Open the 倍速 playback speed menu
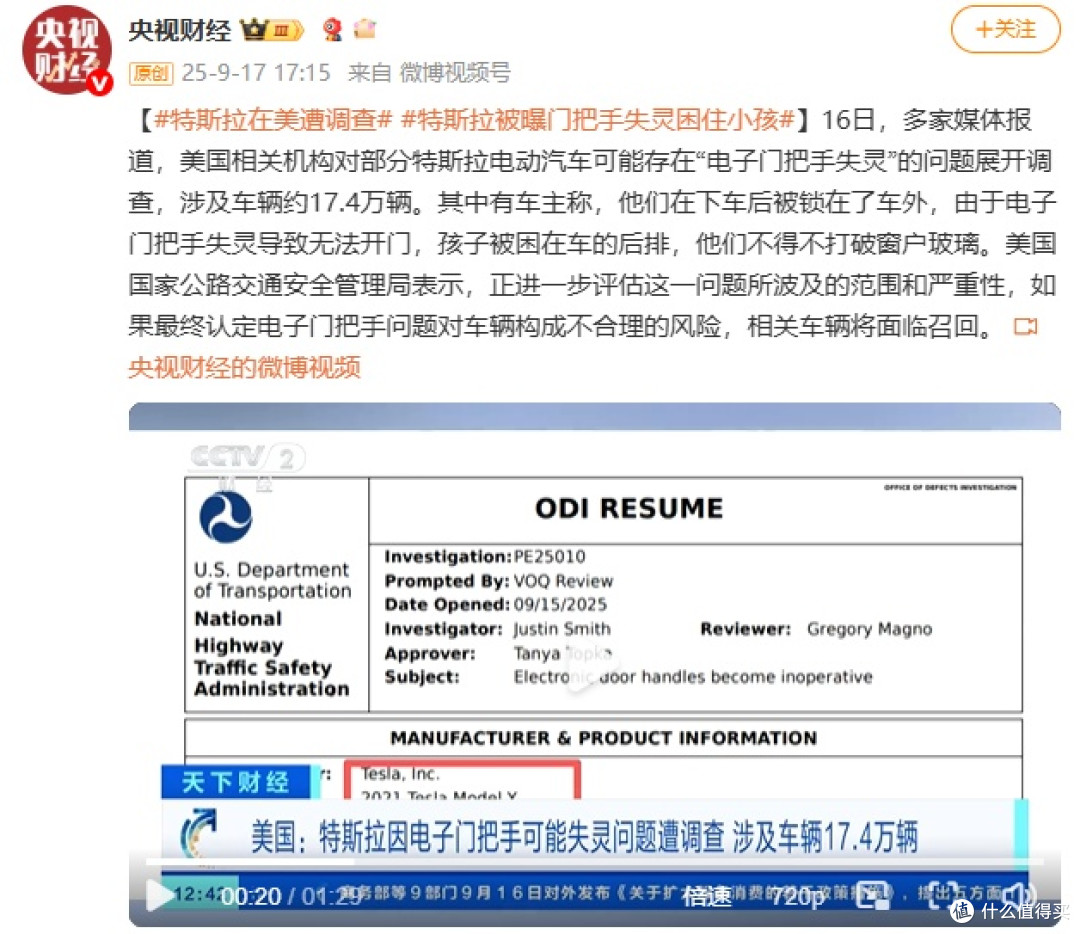Viewport: 1080px width, 934px height. [x=707, y=896]
